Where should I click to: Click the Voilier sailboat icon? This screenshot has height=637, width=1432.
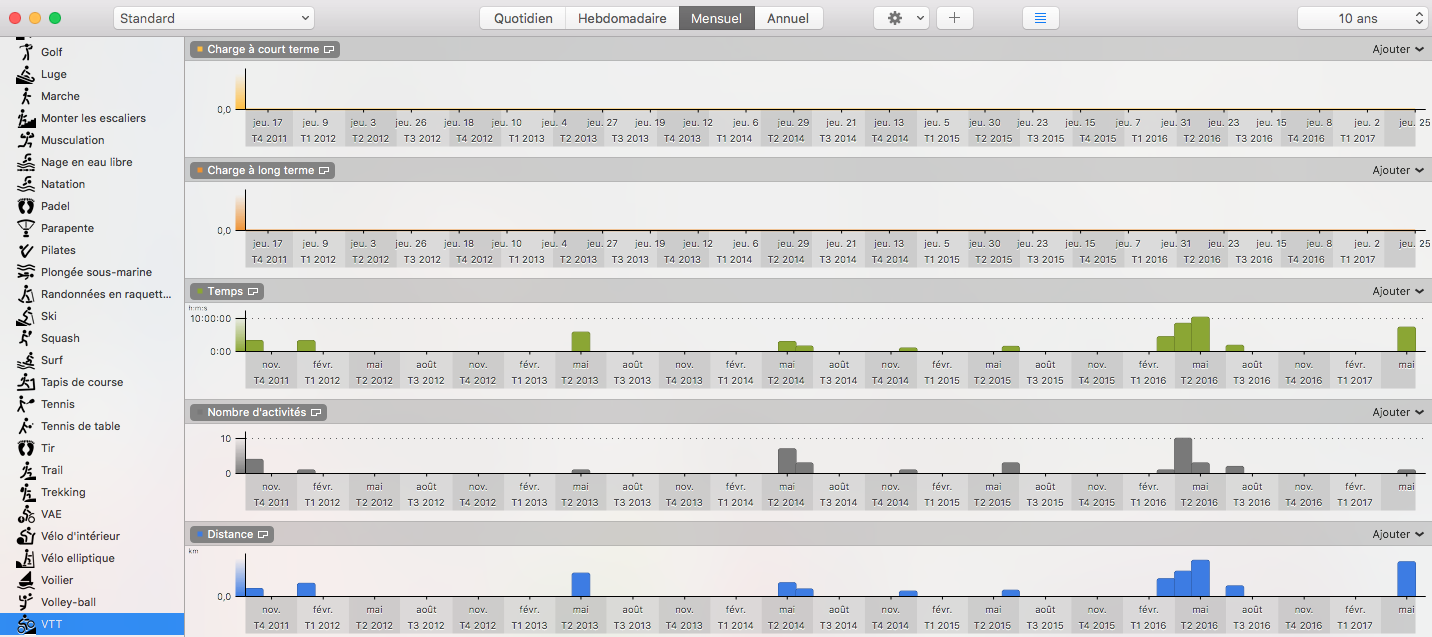pyautogui.click(x=26, y=580)
